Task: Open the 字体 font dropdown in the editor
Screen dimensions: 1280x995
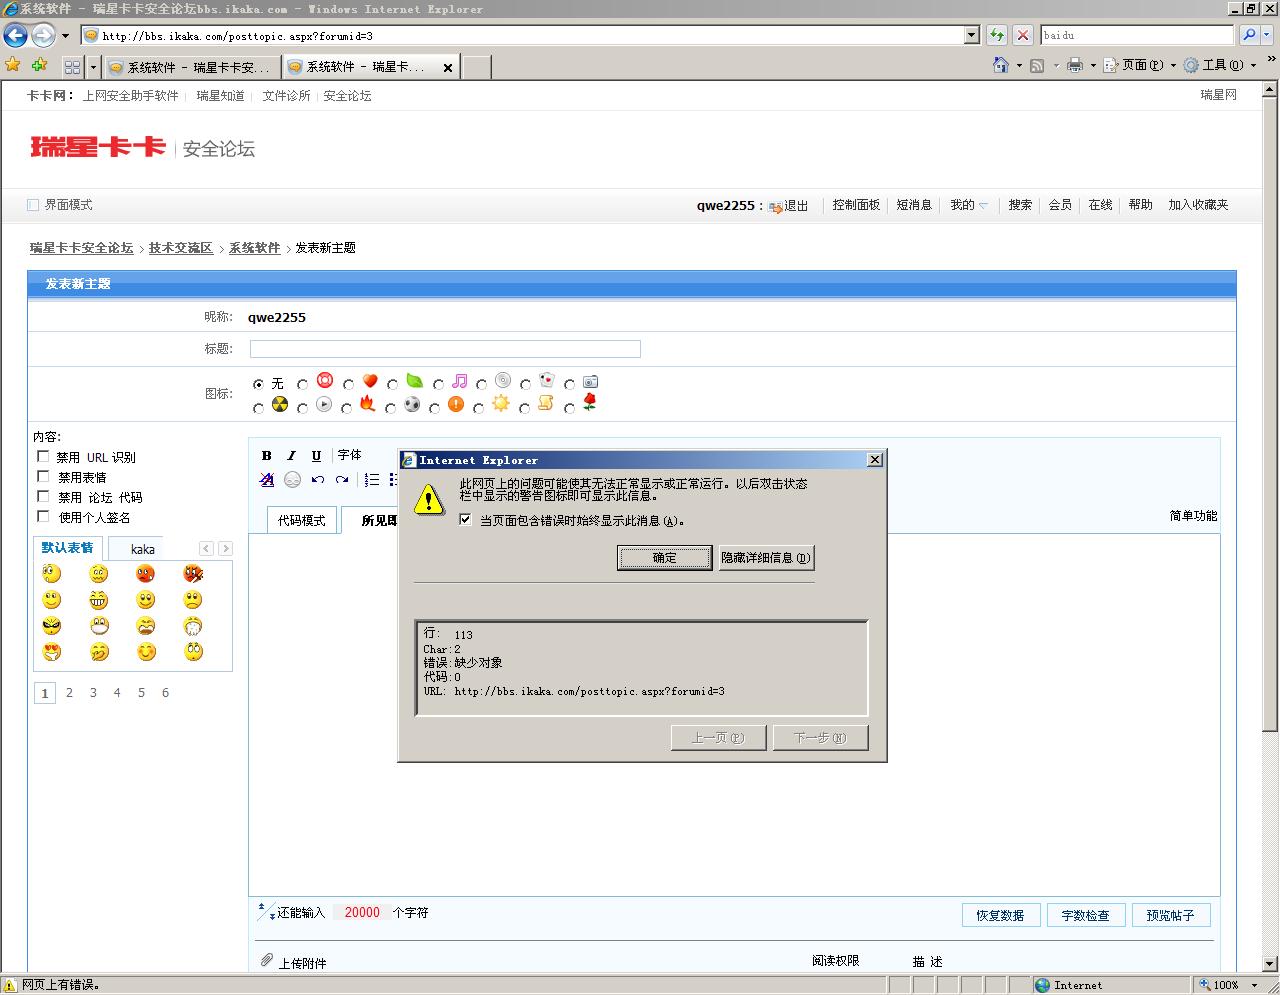Action: [349, 455]
